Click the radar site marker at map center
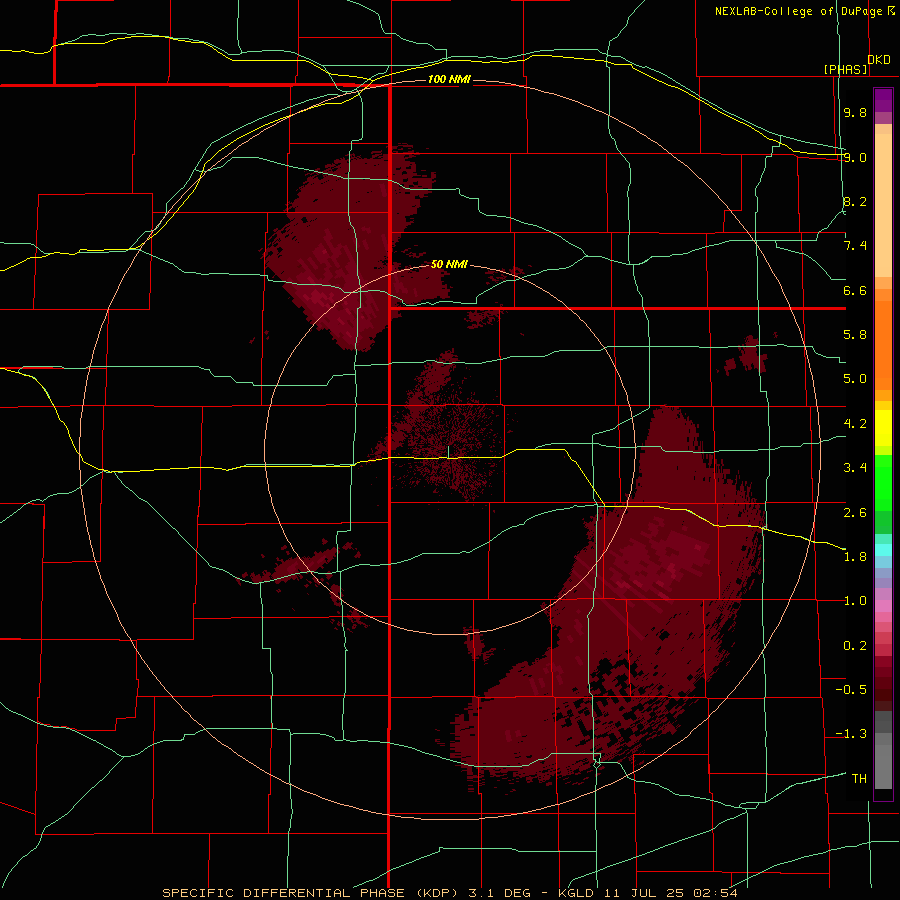The image size is (900, 900). [448, 453]
